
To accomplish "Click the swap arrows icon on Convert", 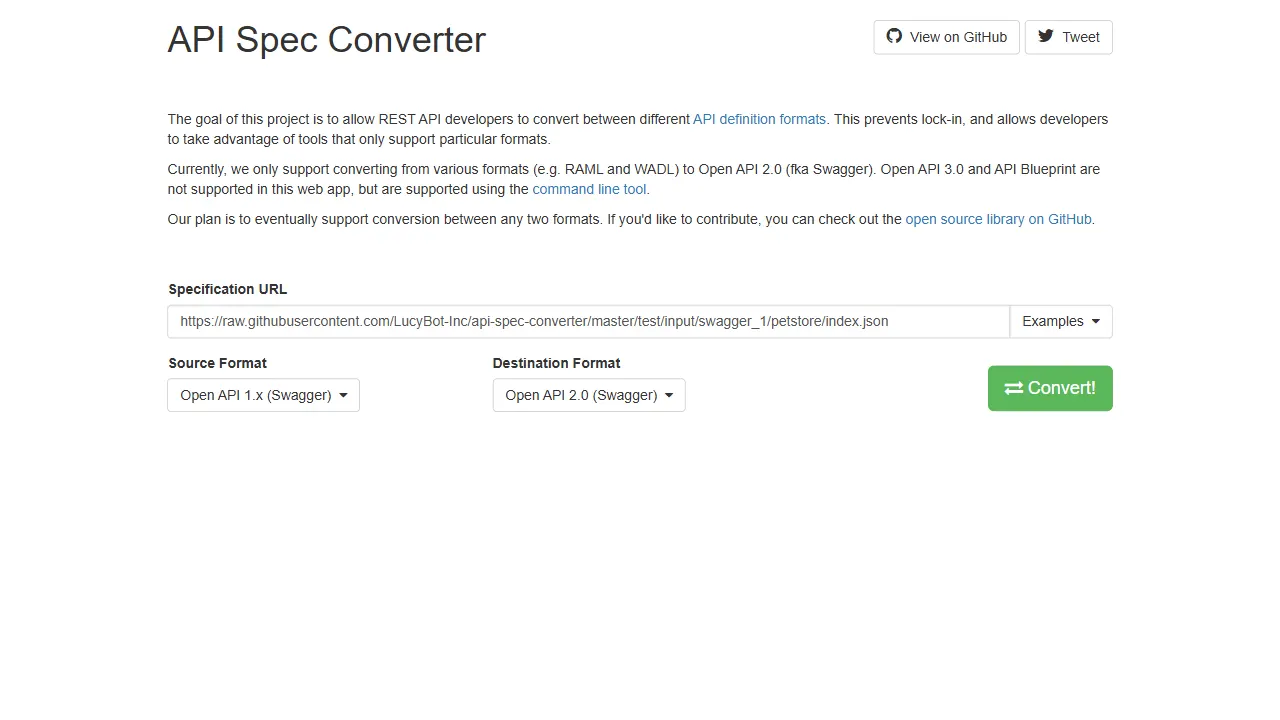I will pos(1014,388).
